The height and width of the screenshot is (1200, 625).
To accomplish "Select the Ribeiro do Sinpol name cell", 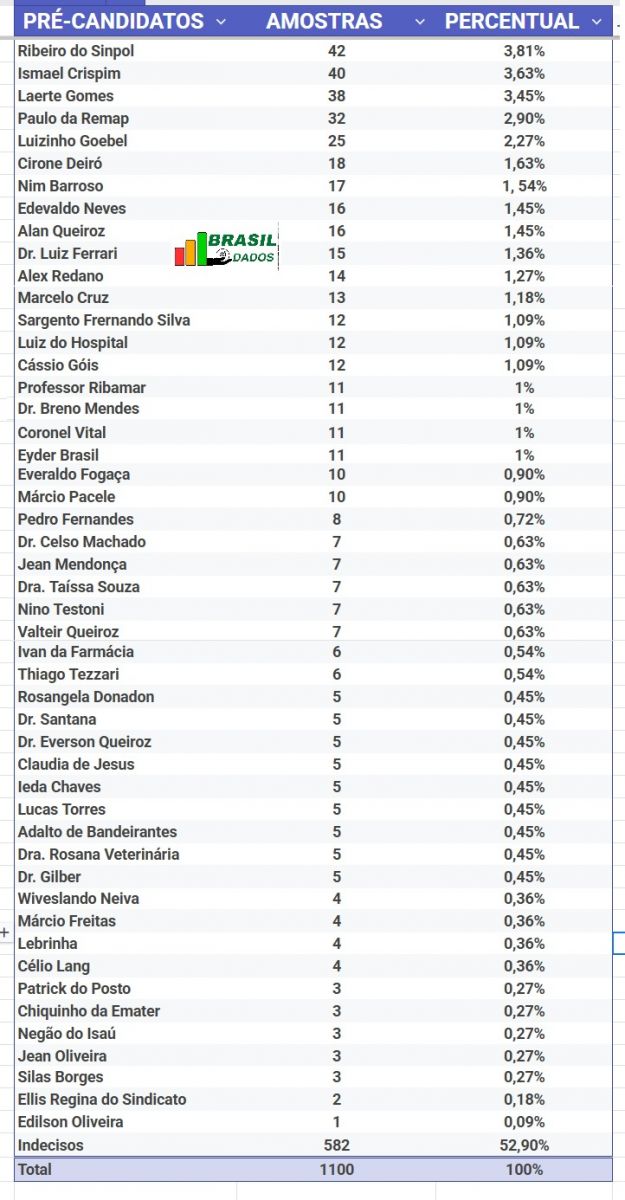I will pyautogui.click(x=76, y=51).
